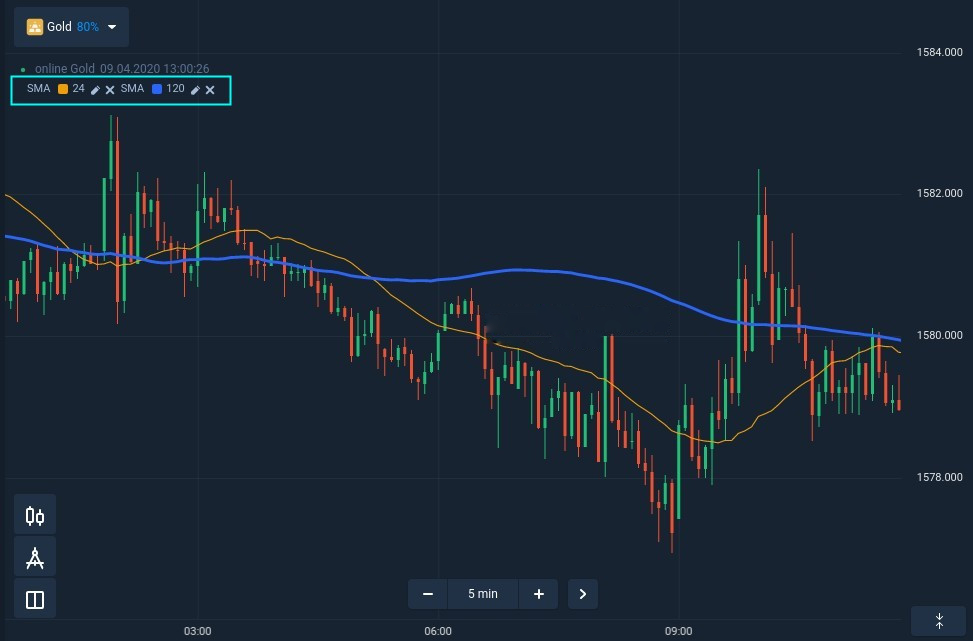This screenshot has width=973, height=641.
Task: Click the 1580.000 price axis label
Action: coord(939,336)
